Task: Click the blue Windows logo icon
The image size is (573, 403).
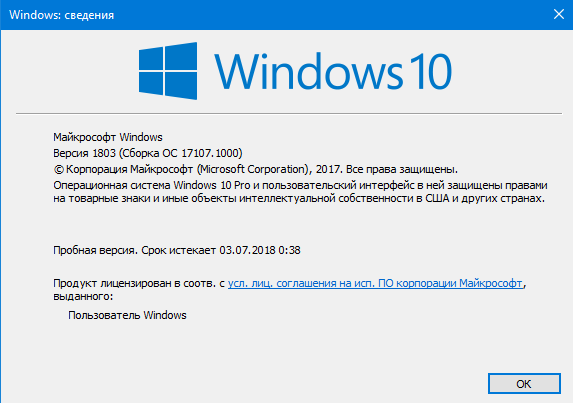Action: tap(168, 71)
